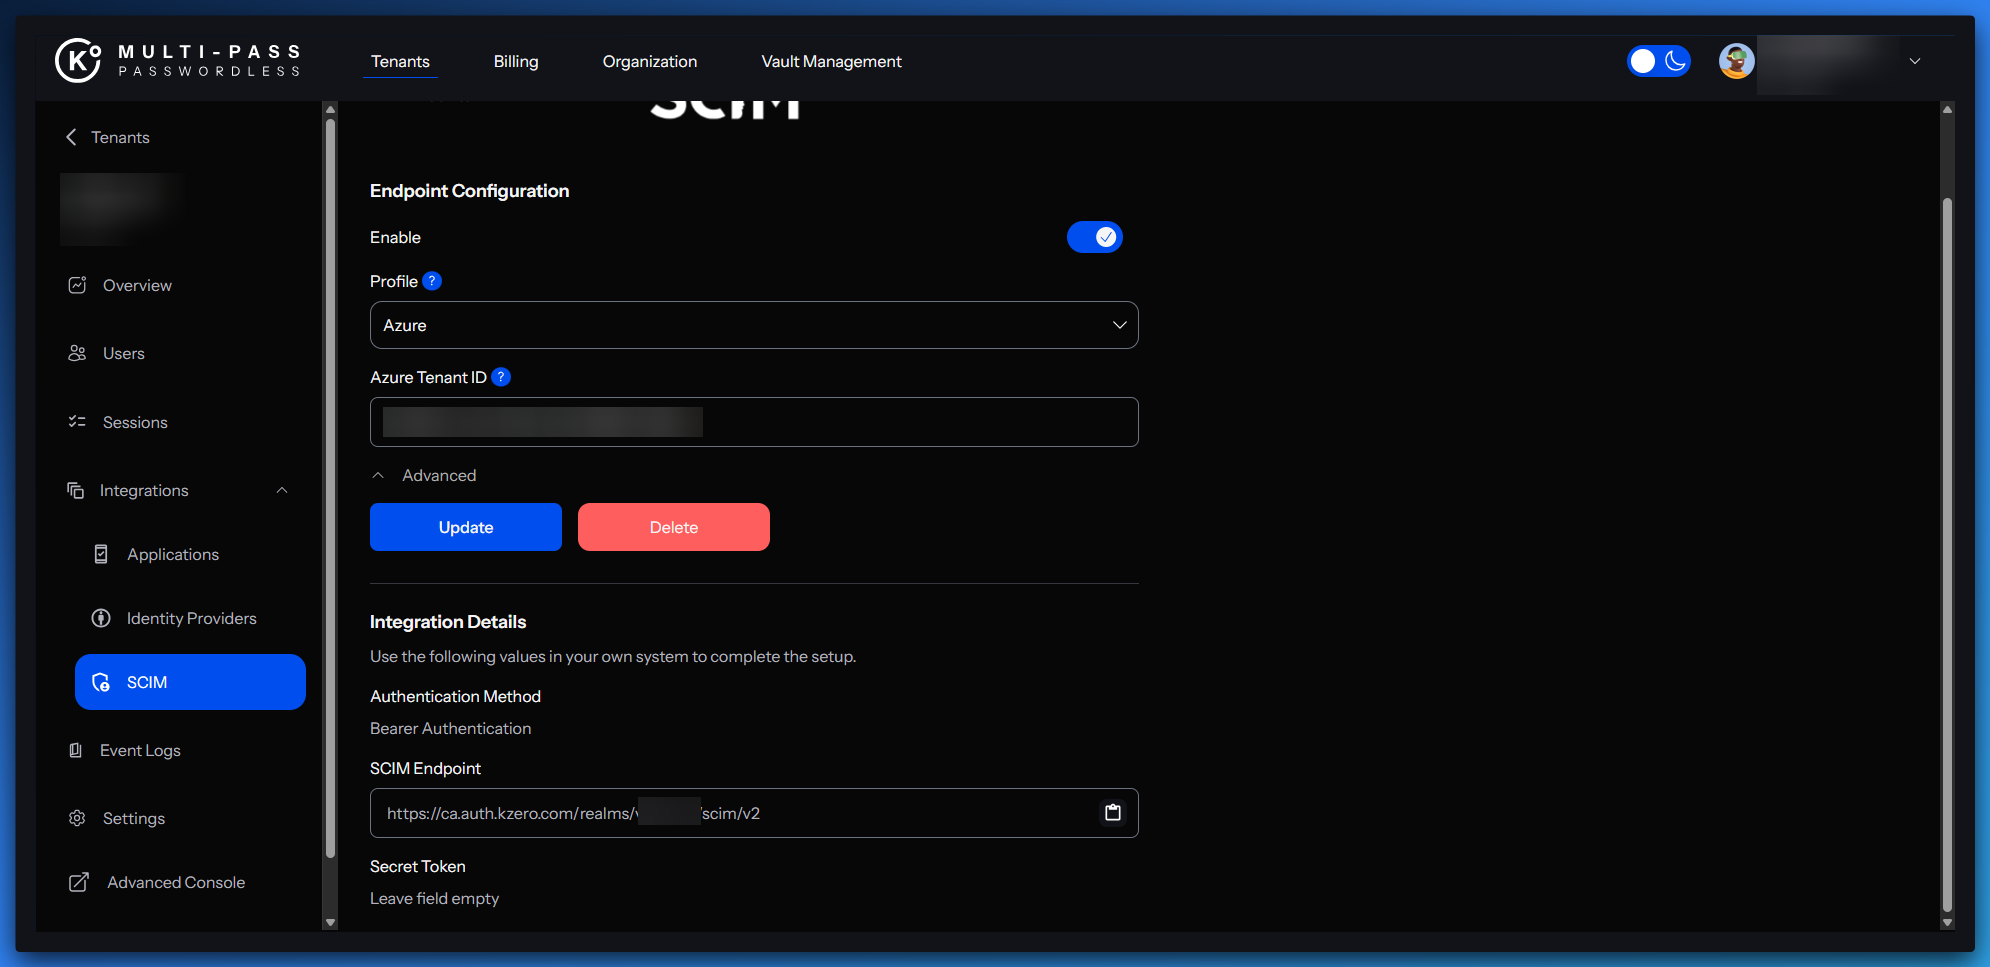Copy the SCIM Endpoint URL to clipboard
Image resolution: width=1990 pixels, height=967 pixels.
tap(1112, 813)
